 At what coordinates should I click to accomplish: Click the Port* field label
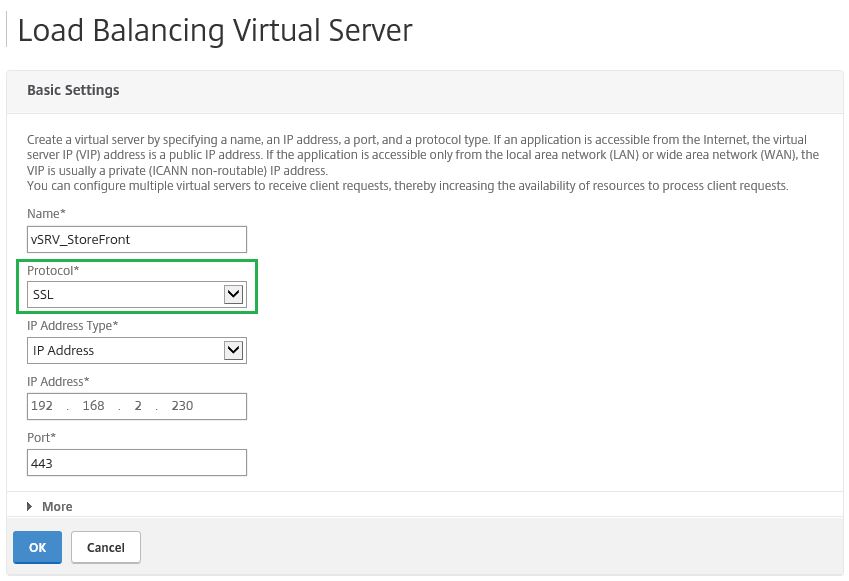pyautogui.click(x=41, y=437)
